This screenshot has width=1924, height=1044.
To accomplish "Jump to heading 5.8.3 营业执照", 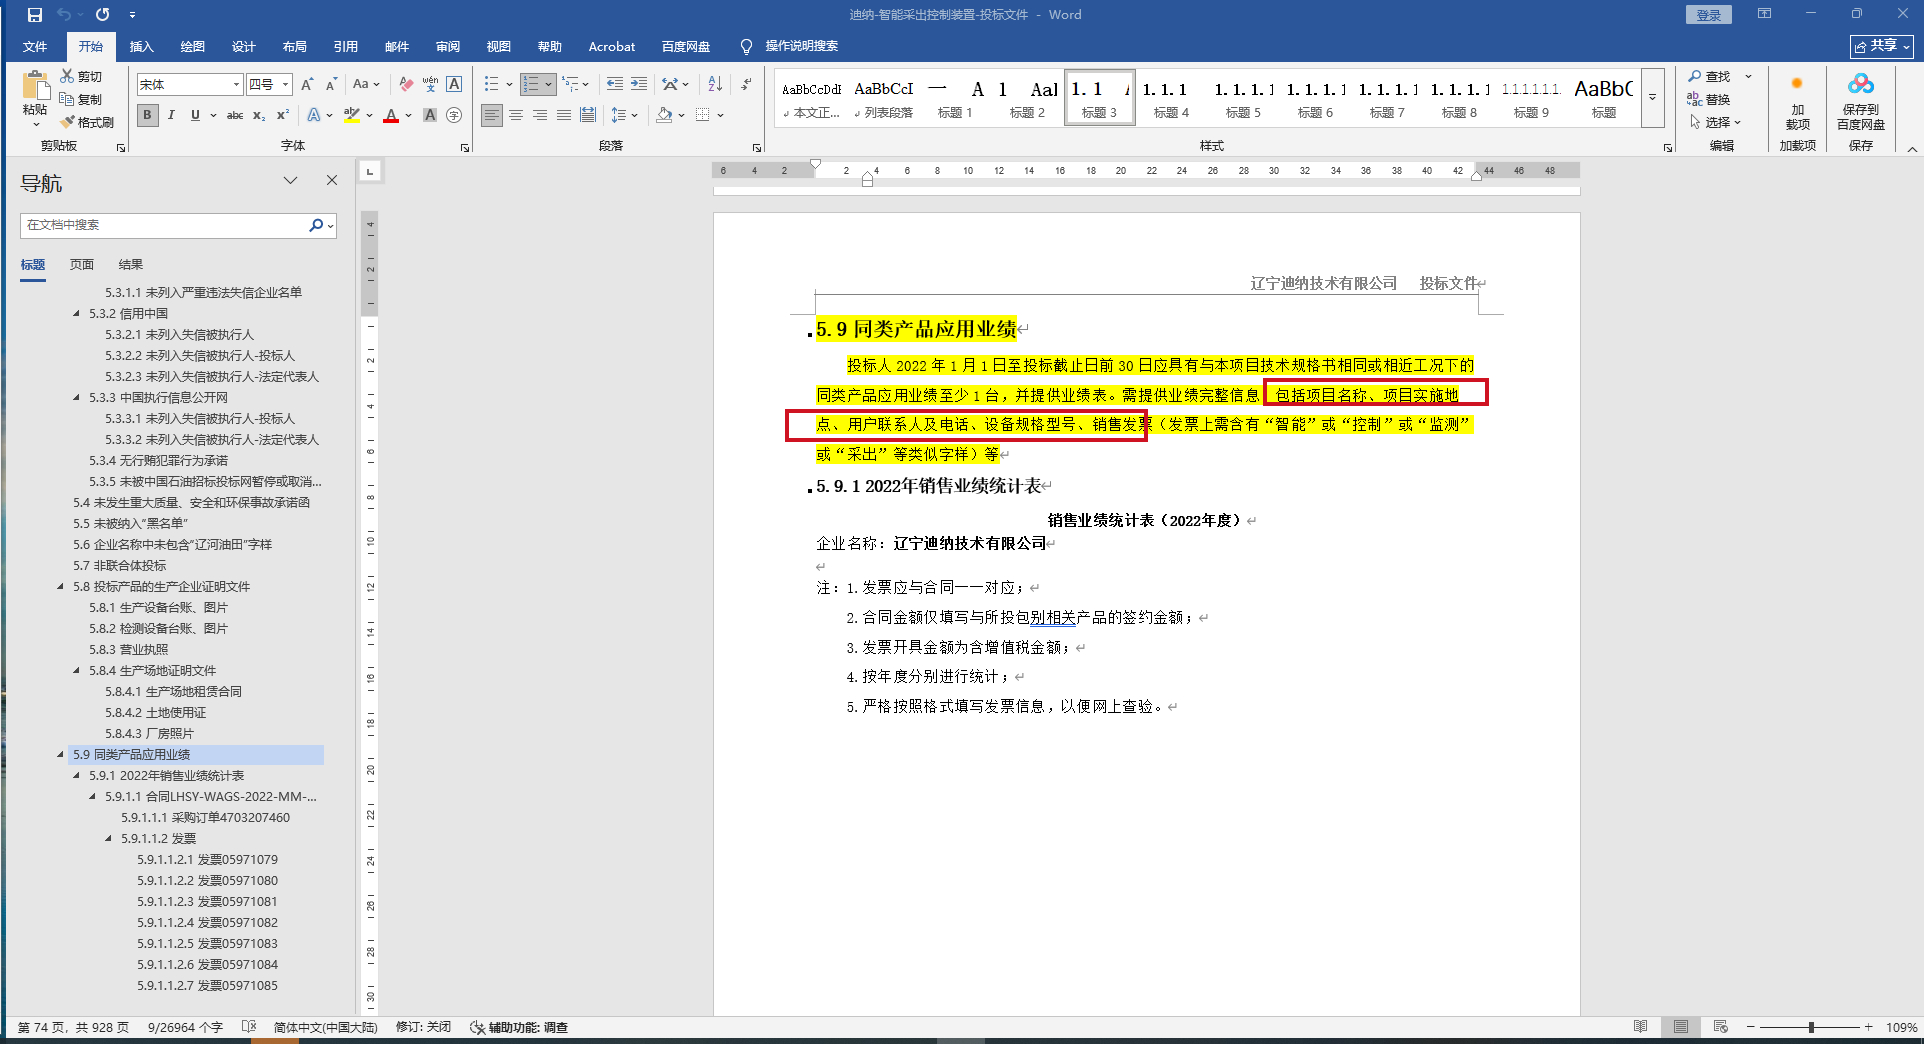I will pos(128,649).
